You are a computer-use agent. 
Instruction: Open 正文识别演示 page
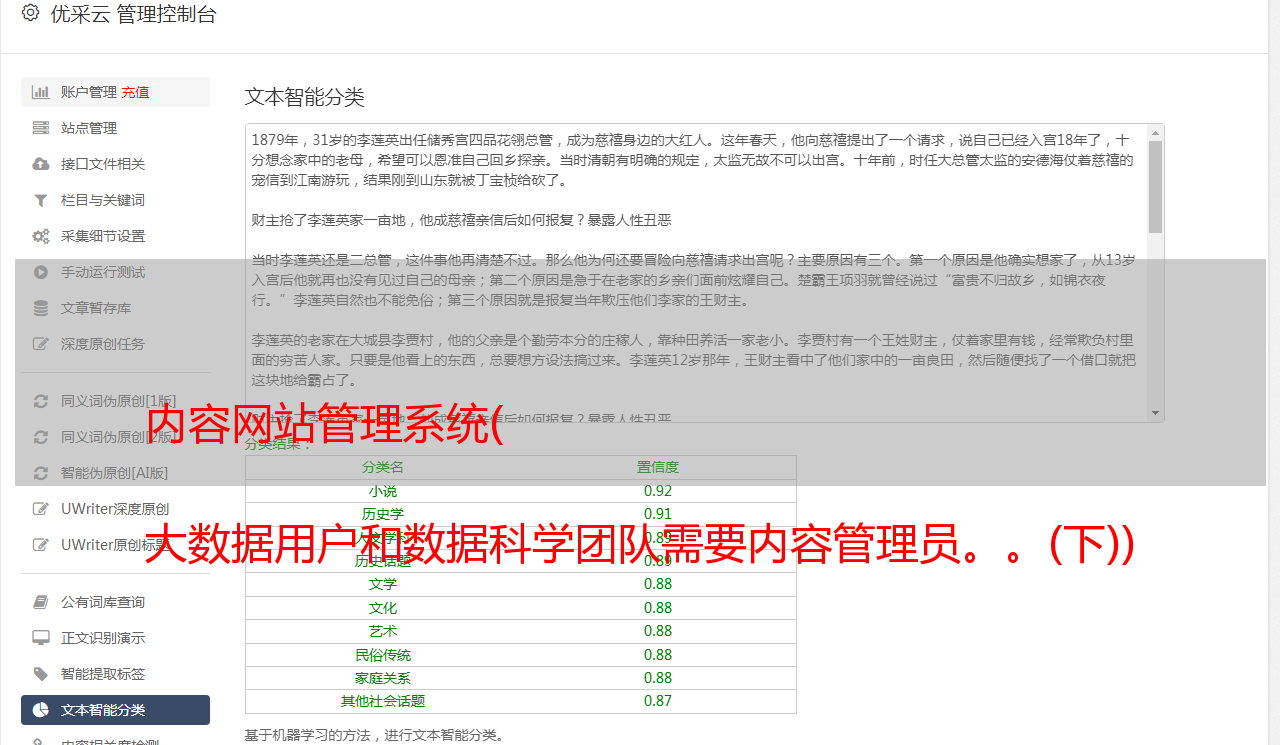(115, 638)
